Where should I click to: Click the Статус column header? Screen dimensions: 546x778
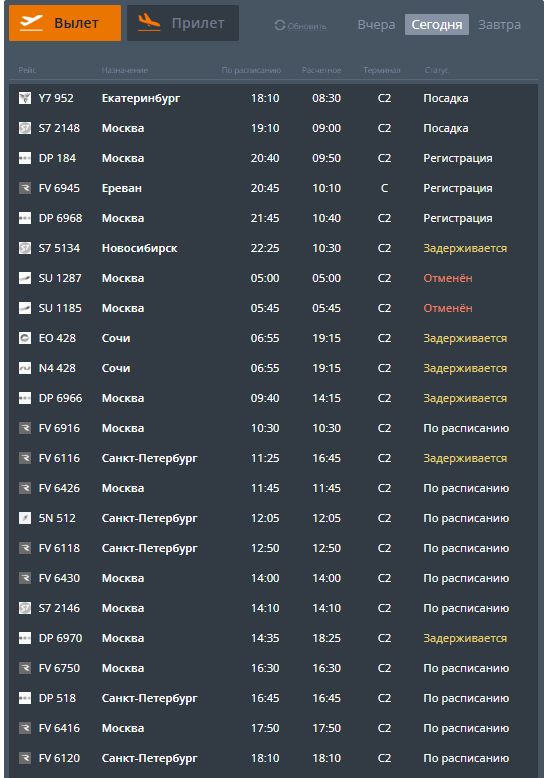point(436,70)
